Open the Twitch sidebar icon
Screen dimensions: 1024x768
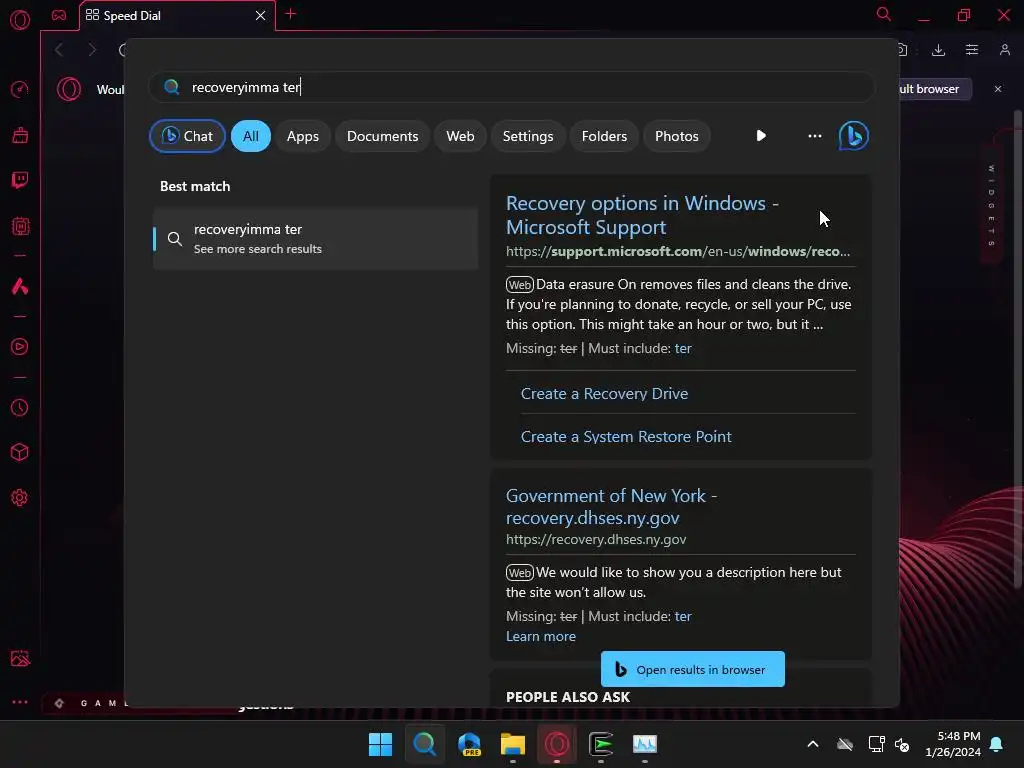tap(20, 180)
